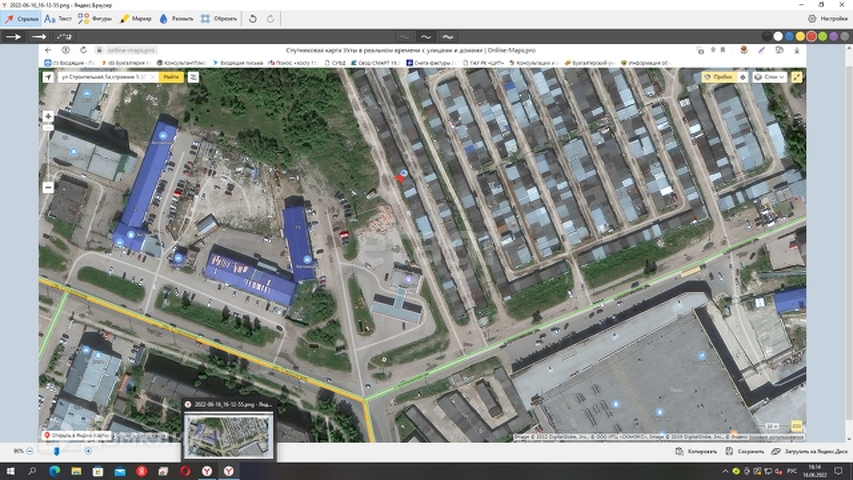Click the Найти search button on map
The width and height of the screenshot is (853, 480).
click(x=170, y=76)
